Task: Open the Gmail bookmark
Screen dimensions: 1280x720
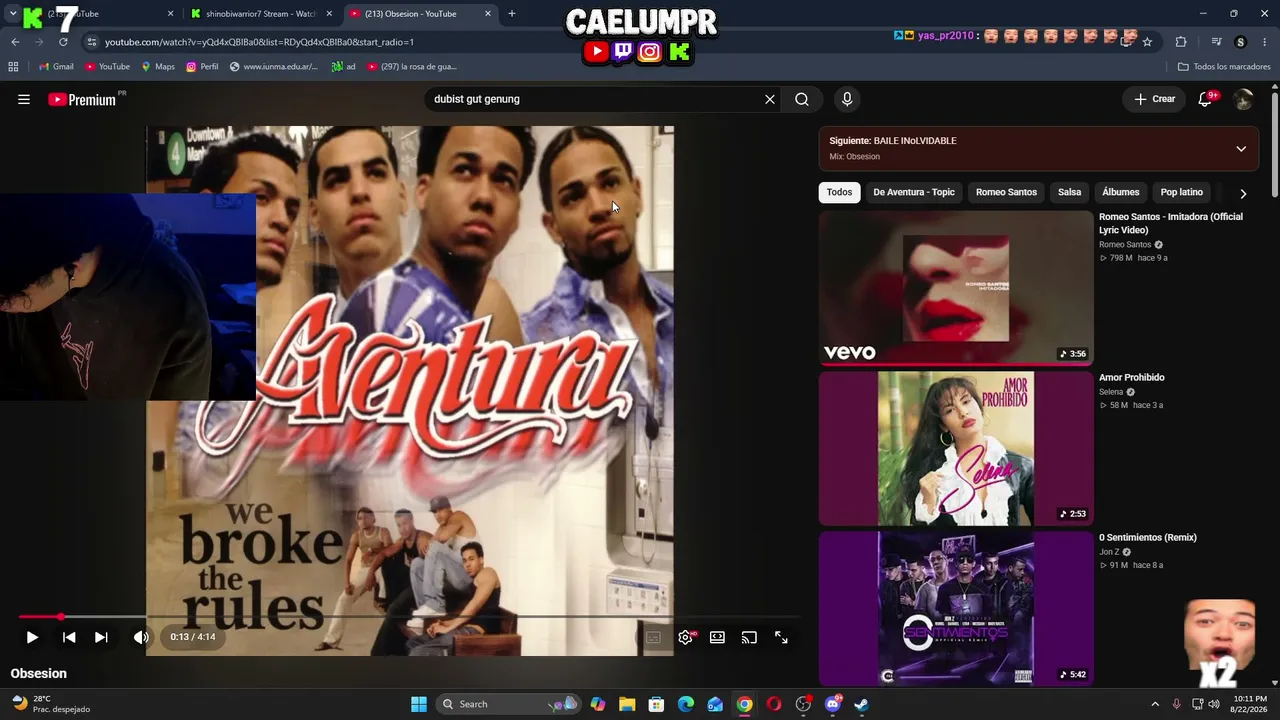Action: pyautogui.click(x=56, y=67)
